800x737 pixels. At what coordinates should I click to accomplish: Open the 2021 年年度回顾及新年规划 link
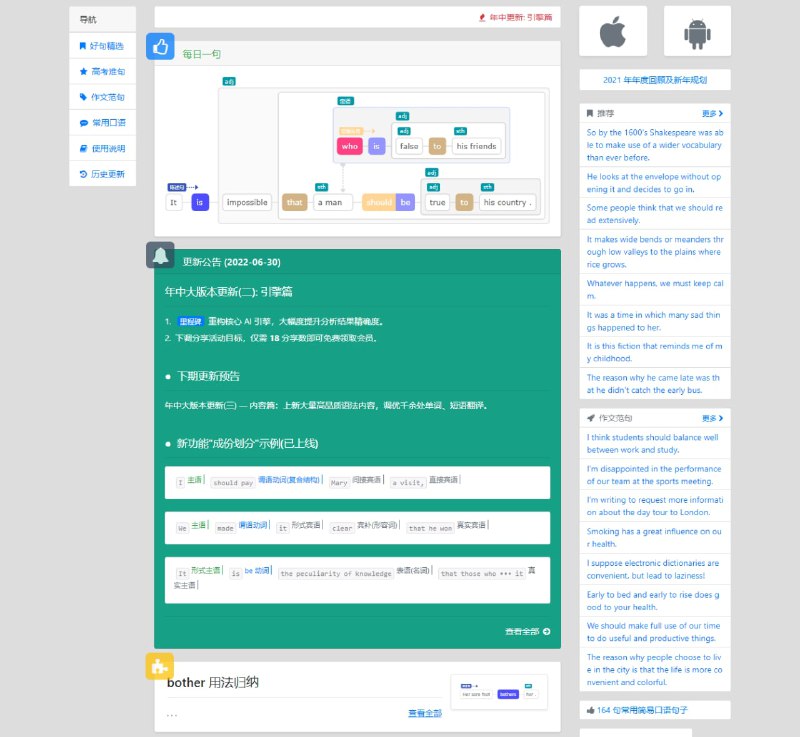655,79
